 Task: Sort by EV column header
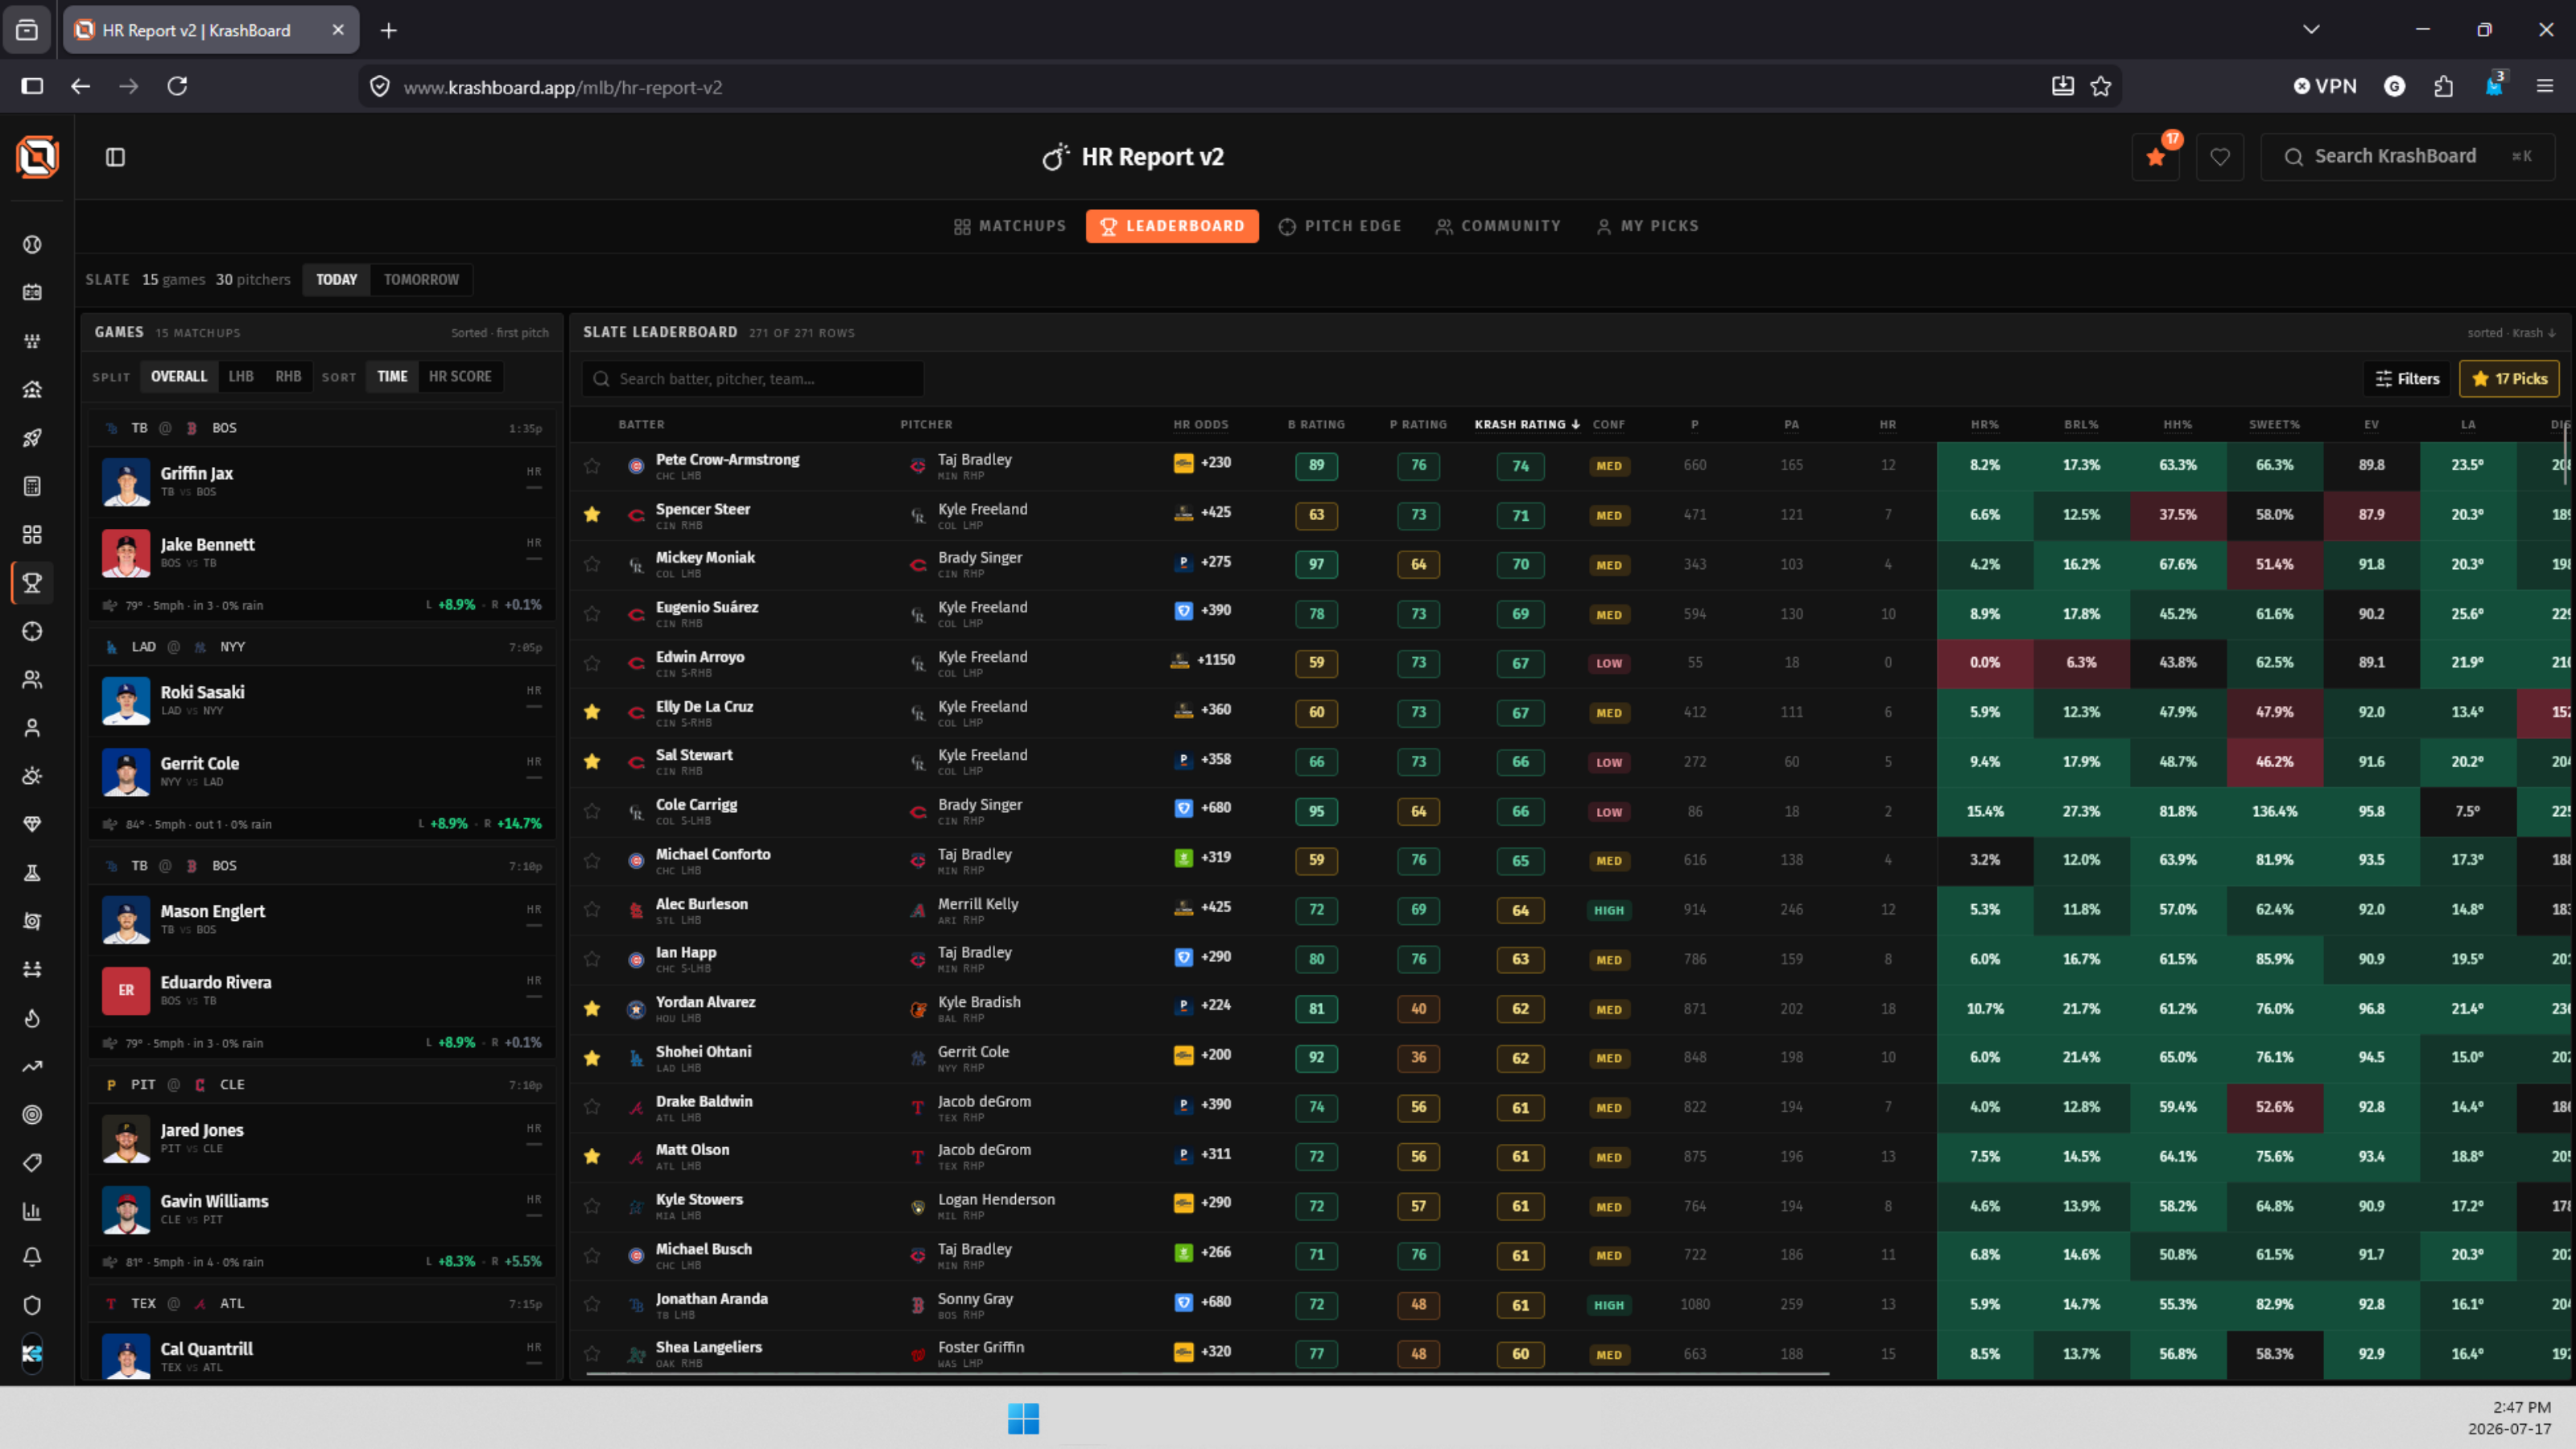click(x=2371, y=425)
